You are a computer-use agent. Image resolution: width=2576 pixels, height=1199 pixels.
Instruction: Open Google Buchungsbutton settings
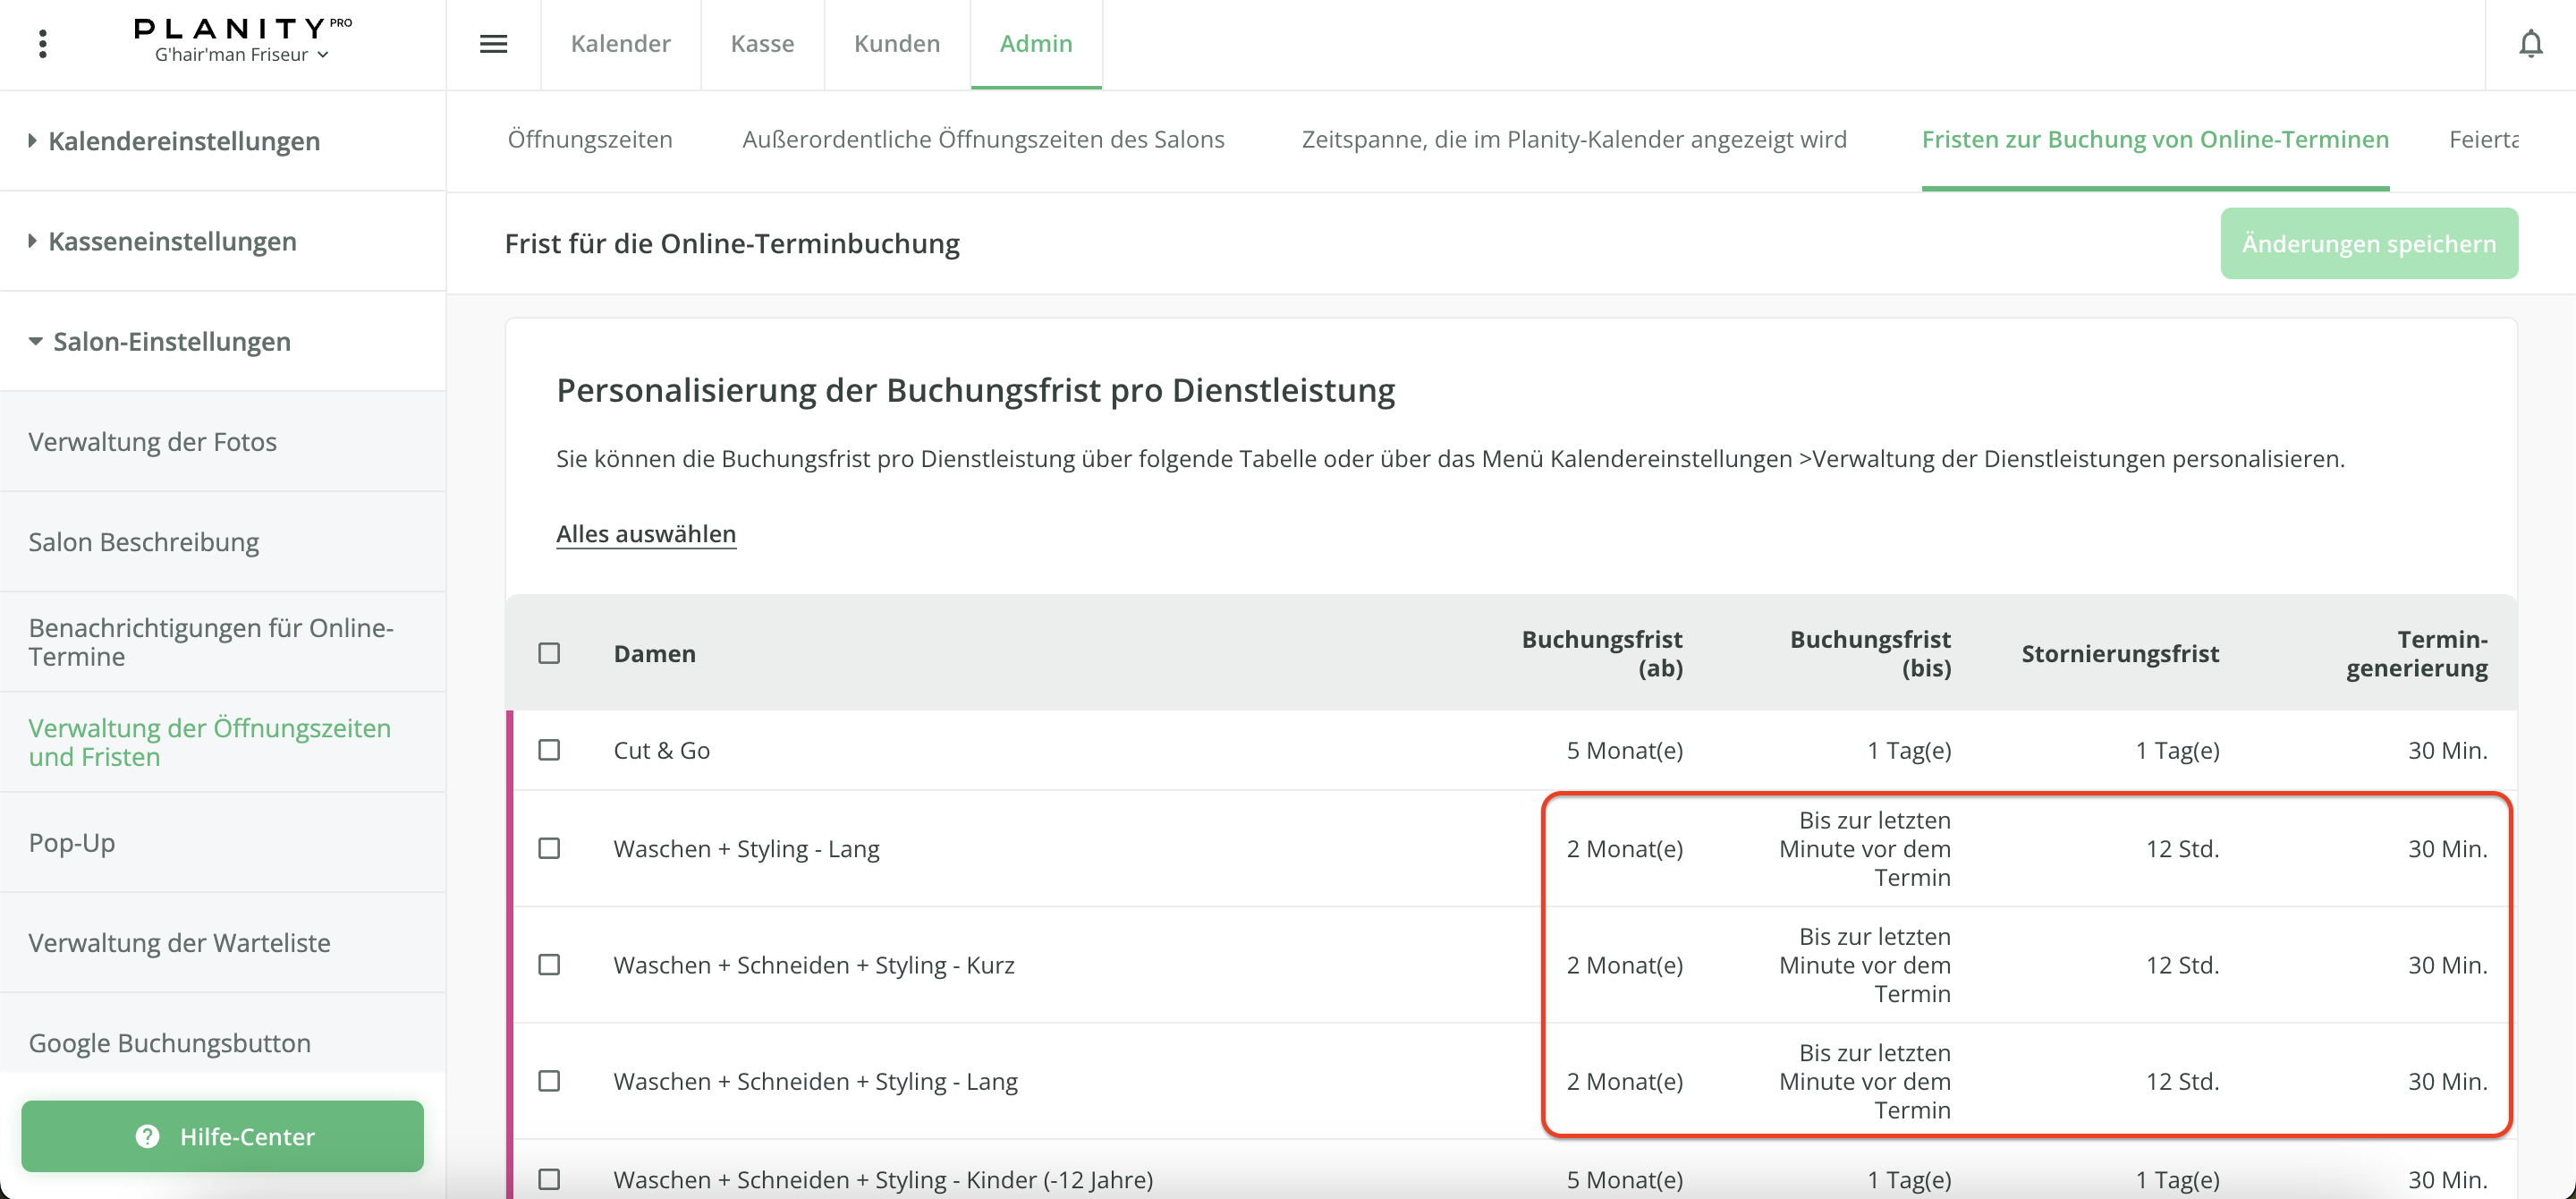click(169, 1042)
